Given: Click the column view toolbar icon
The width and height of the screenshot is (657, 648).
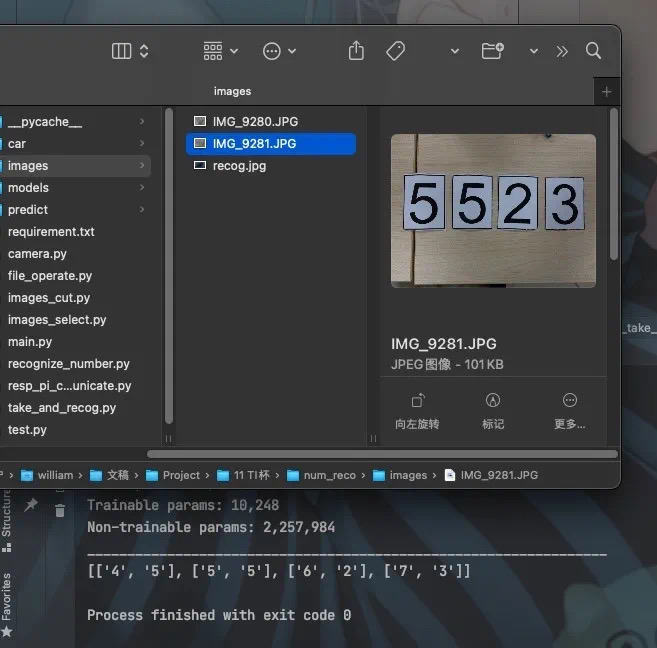Looking at the screenshot, I should [x=123, y=51].
